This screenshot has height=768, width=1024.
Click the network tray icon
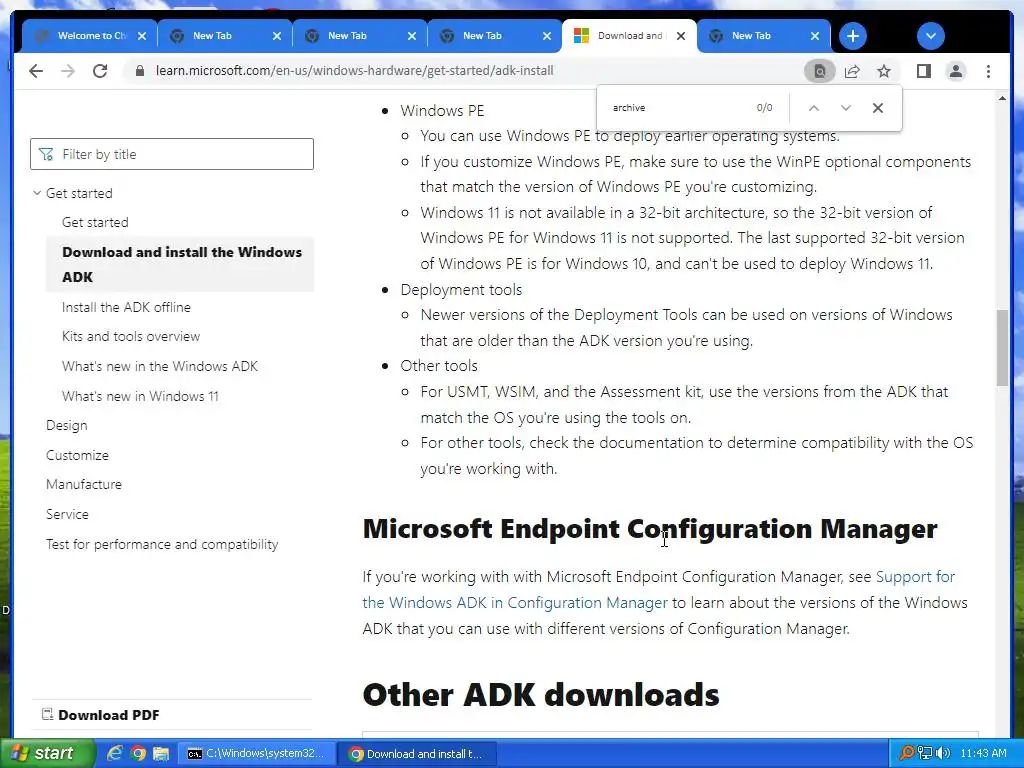[x=925, y=753]
